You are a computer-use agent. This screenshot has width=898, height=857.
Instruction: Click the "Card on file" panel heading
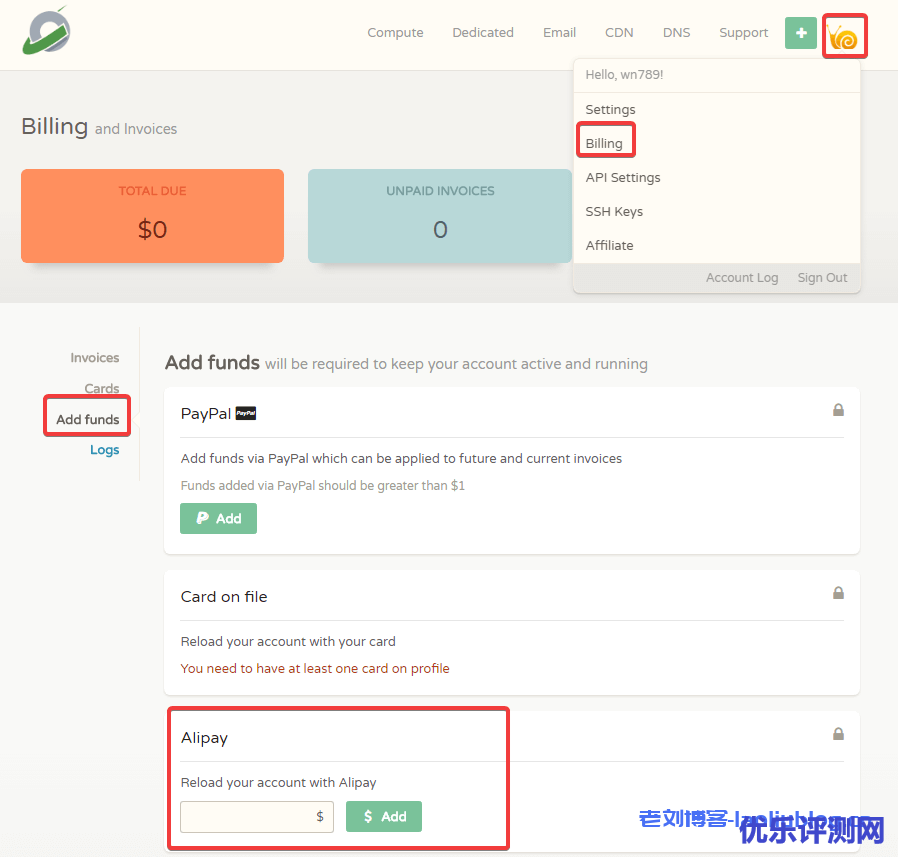224,597
